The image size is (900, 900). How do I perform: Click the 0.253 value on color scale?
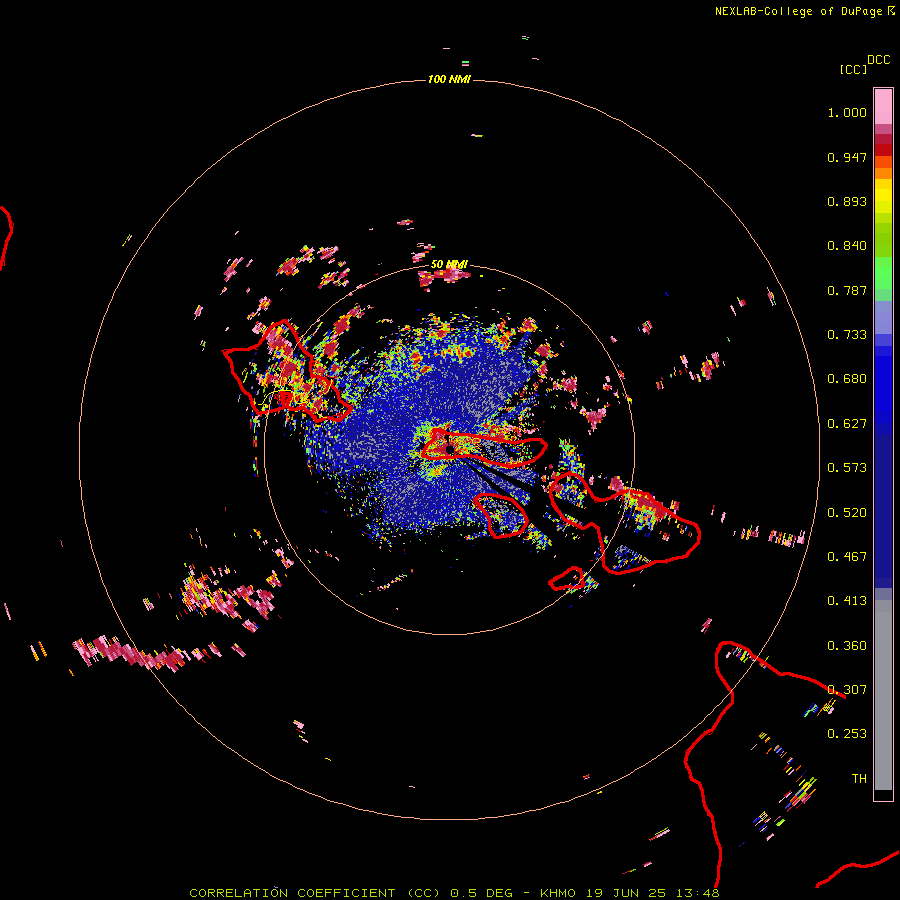click(847, 734)
